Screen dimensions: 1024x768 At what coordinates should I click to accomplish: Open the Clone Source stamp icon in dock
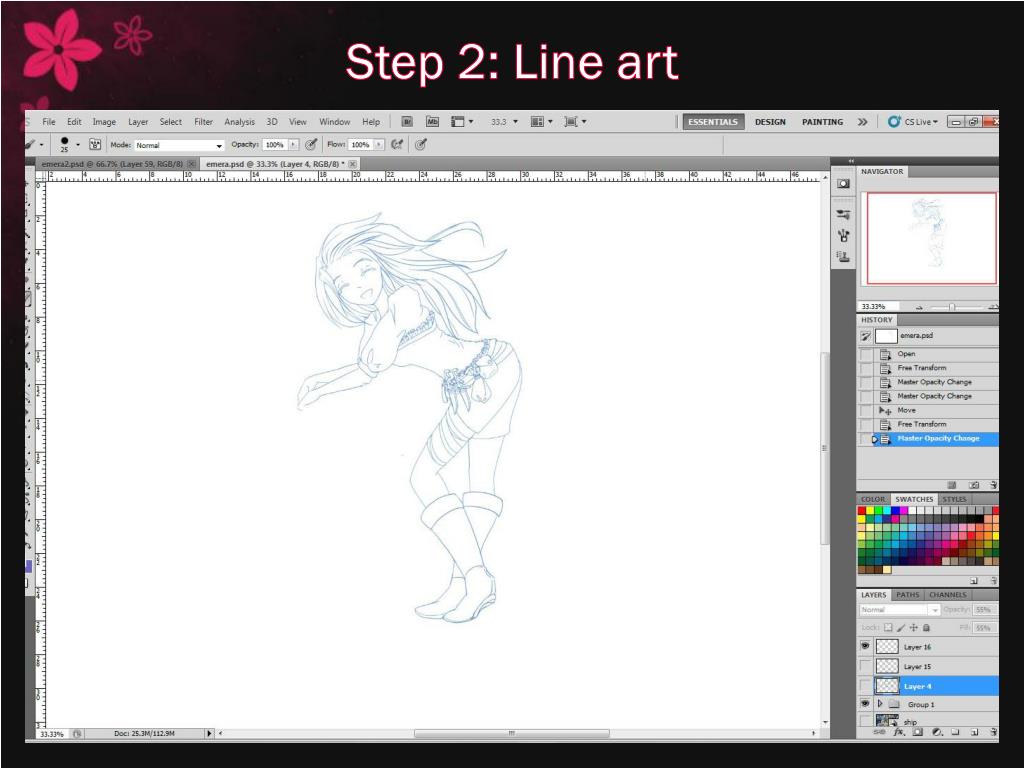click(843, 257)
